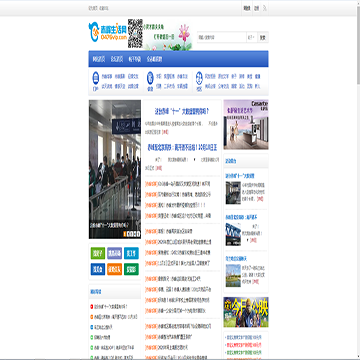
Task: Focus the search text field in header
Action: pyautogui.click(x=222, y=37)
